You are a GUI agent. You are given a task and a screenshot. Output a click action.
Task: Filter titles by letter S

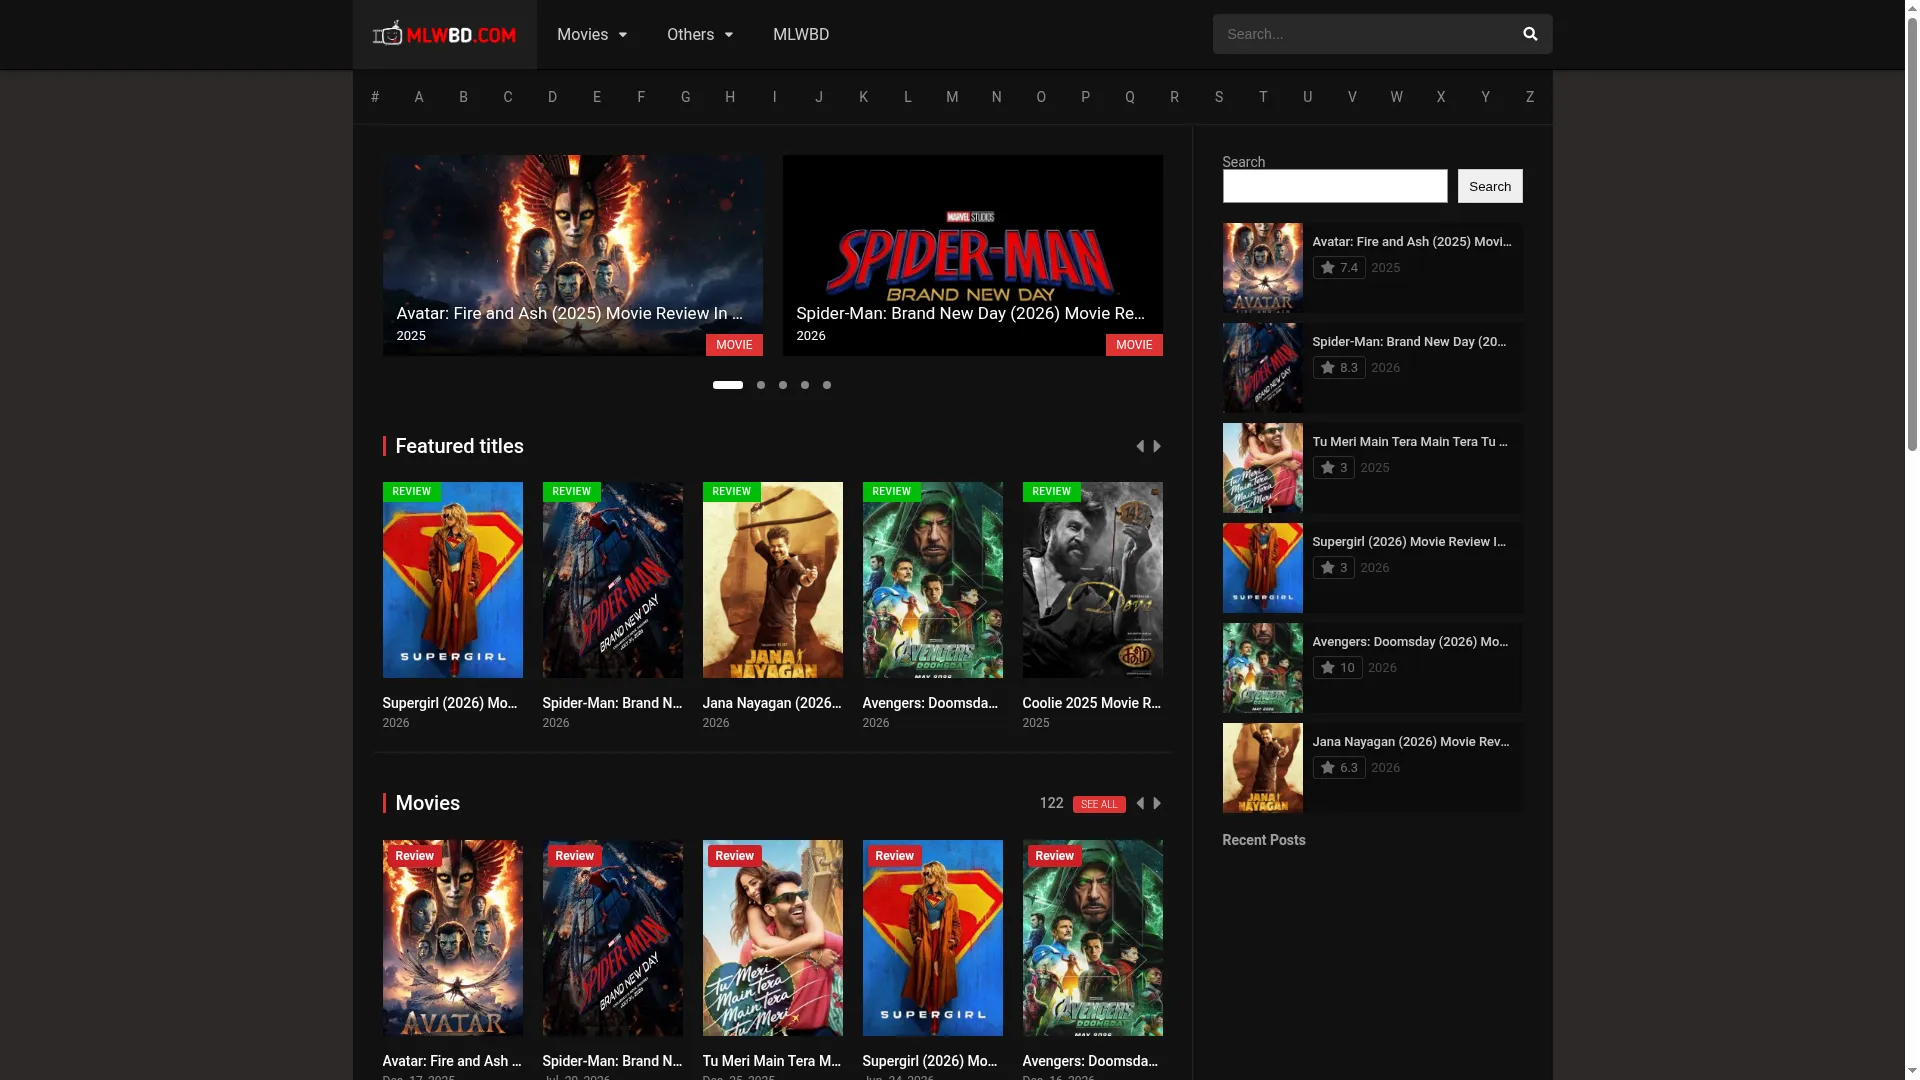[x=1219, y=97]
